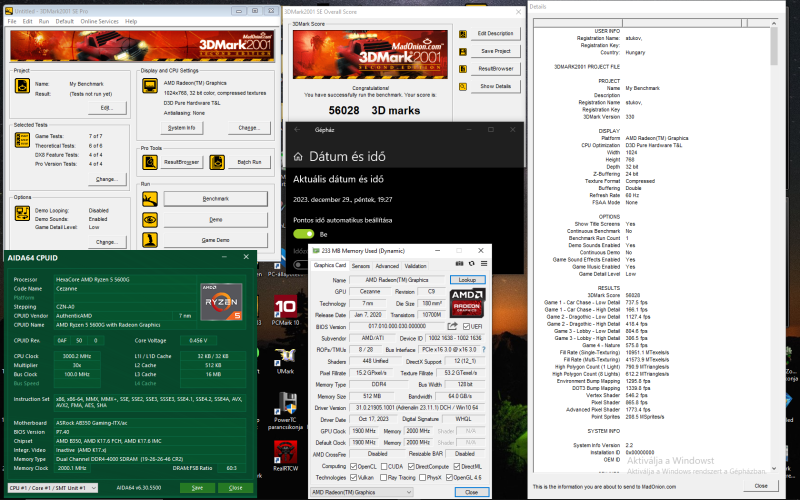The width and height of the screenshot is (800, 500).
Task: Open the File menu in 3DMark2001
Action: tap(12, 21)
